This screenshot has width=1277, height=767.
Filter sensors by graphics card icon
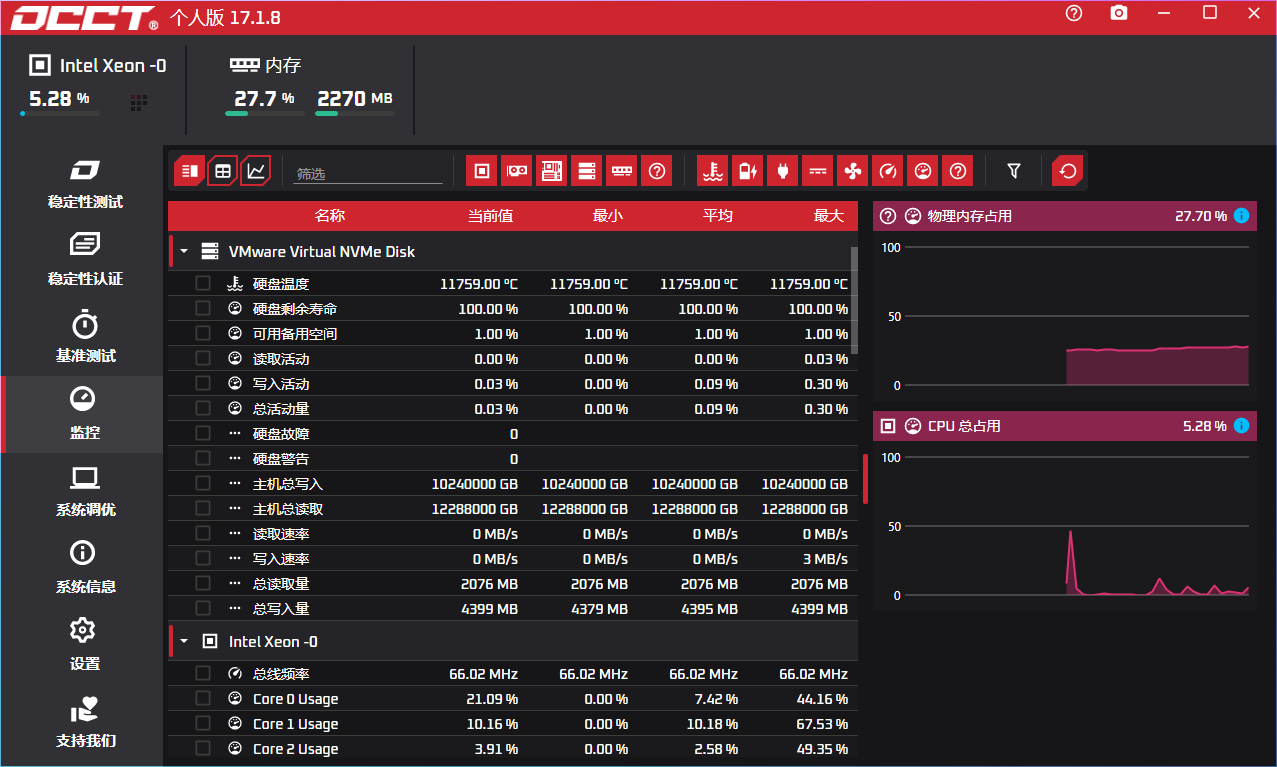click(x=517, y=171)
